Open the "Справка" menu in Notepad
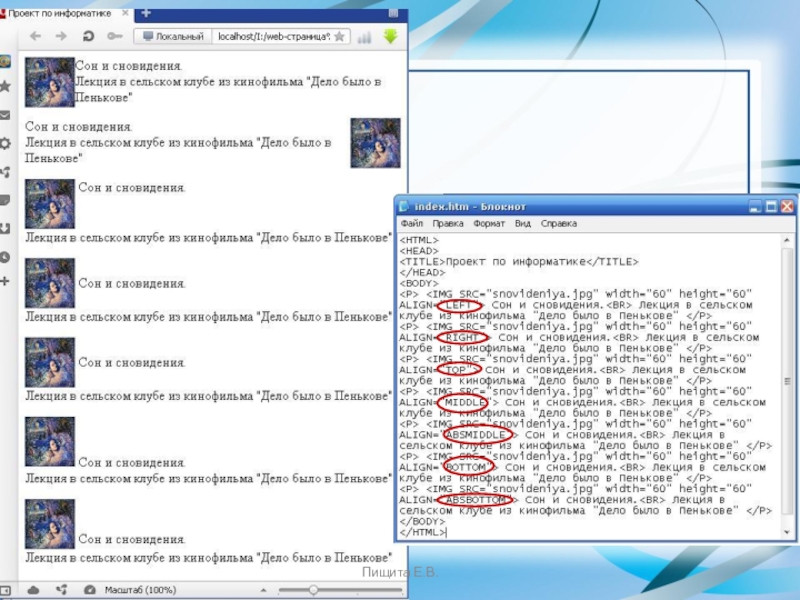Image resolution: width=800 pixels, height=600 pixels. tap(559, 224)
